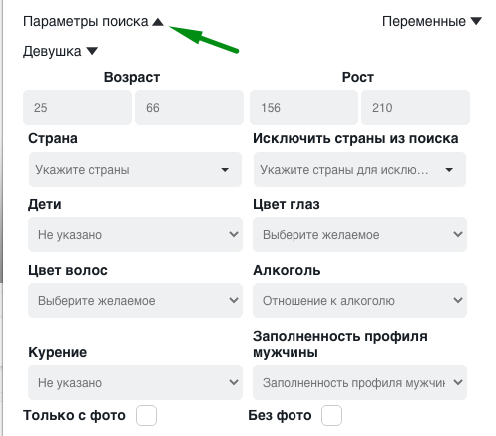This screenshot has height=436, width=496.
Task: Click the minimum age field showing 25
Action: click(77, 108)
